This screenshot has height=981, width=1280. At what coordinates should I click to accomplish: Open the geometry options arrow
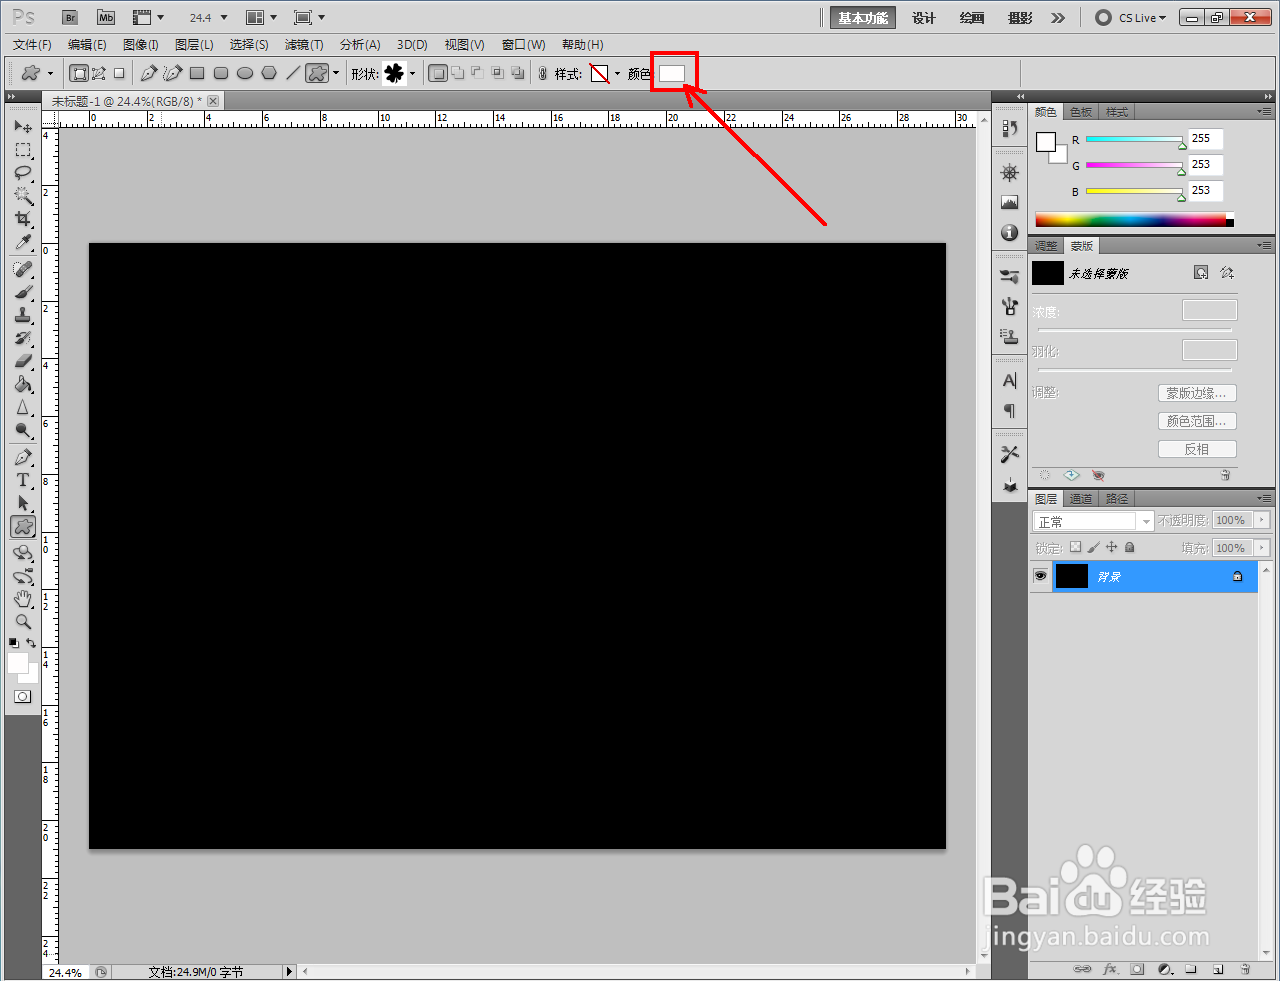336,73
